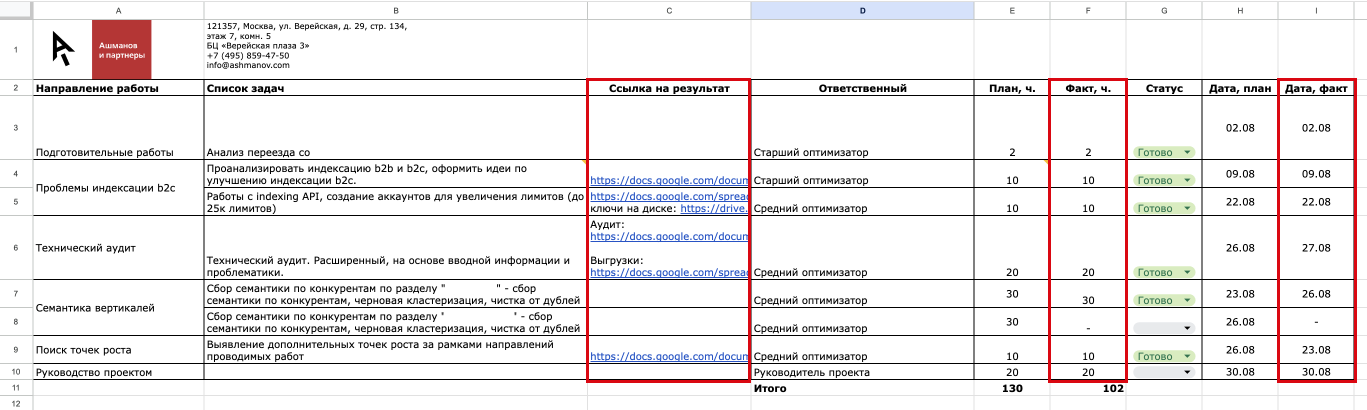Image resolution: width=1367 pixels, height=410 pixels.
Task: Select the total fact hours cell '102'
Action: 1088,387
